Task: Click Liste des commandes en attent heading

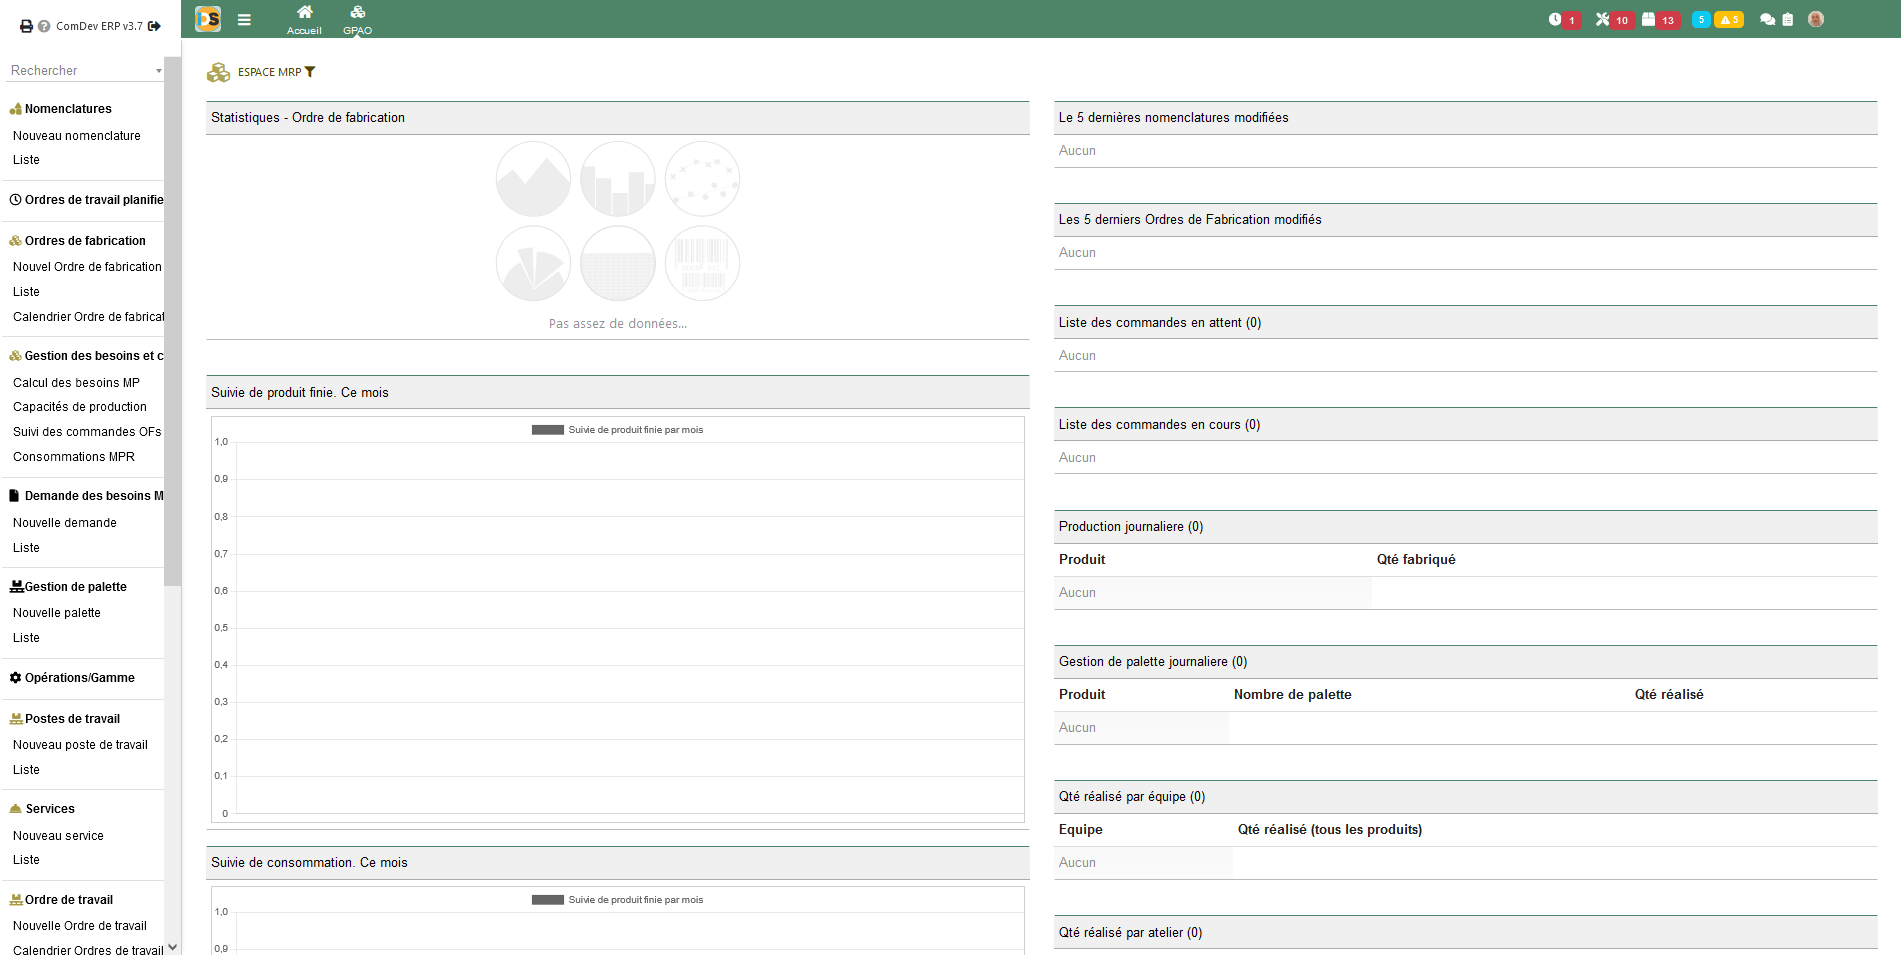Action: click(x=1160, y=323)
